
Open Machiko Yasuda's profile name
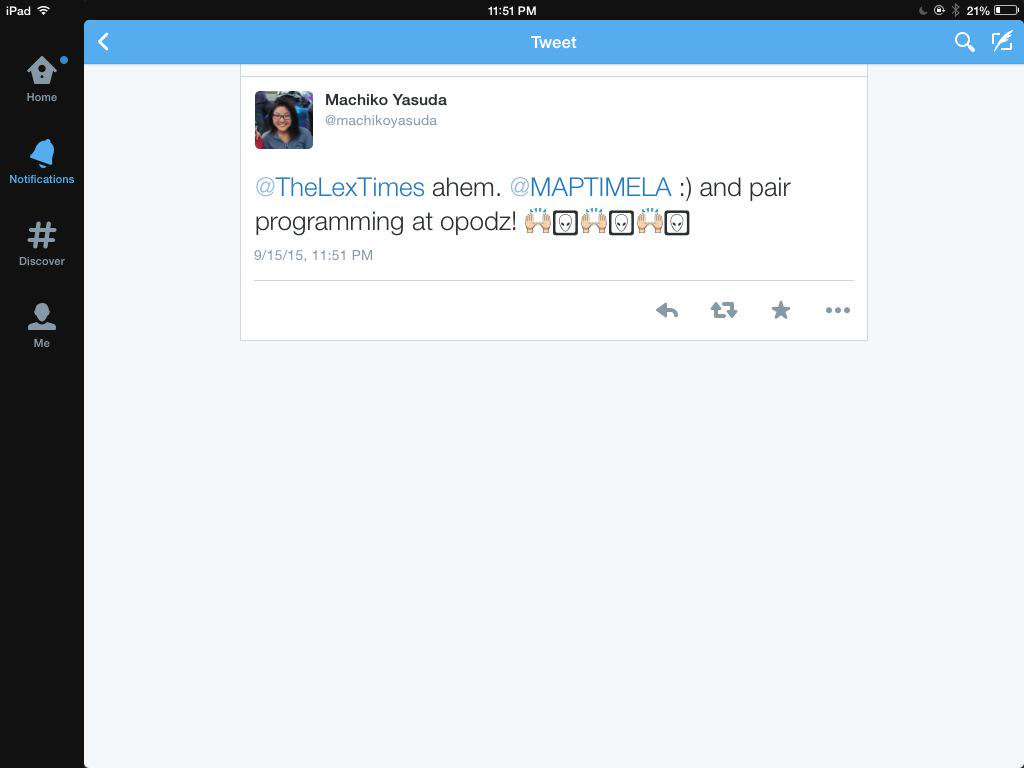point(386,100)
